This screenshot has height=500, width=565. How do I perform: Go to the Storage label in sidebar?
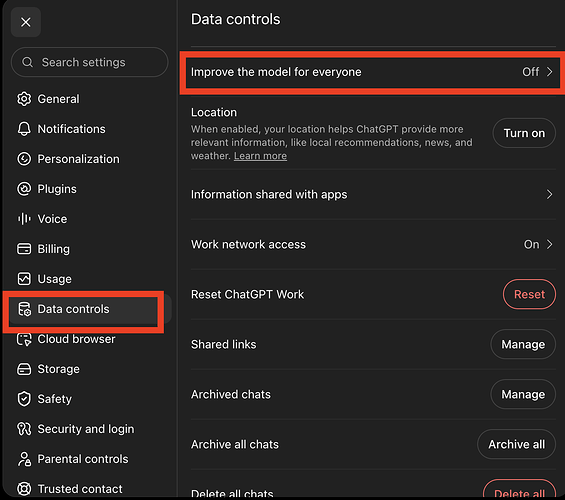58,369
